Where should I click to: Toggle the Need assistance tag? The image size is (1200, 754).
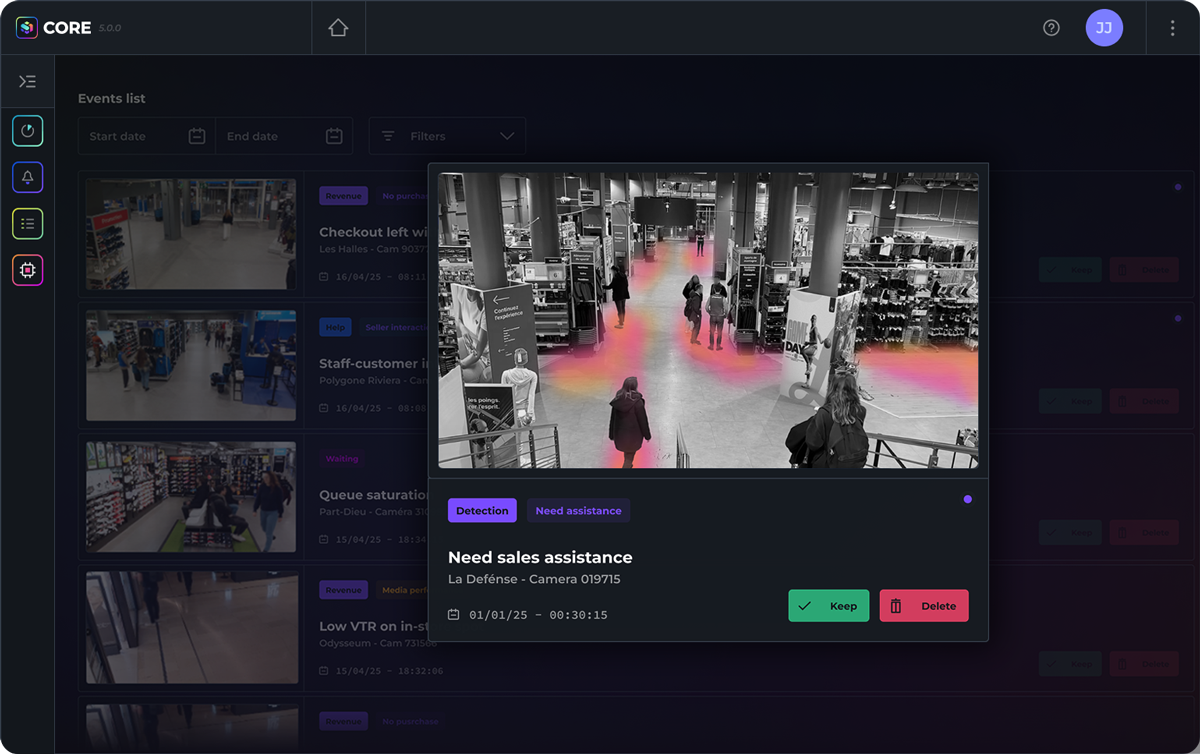[x=578, y=510]
